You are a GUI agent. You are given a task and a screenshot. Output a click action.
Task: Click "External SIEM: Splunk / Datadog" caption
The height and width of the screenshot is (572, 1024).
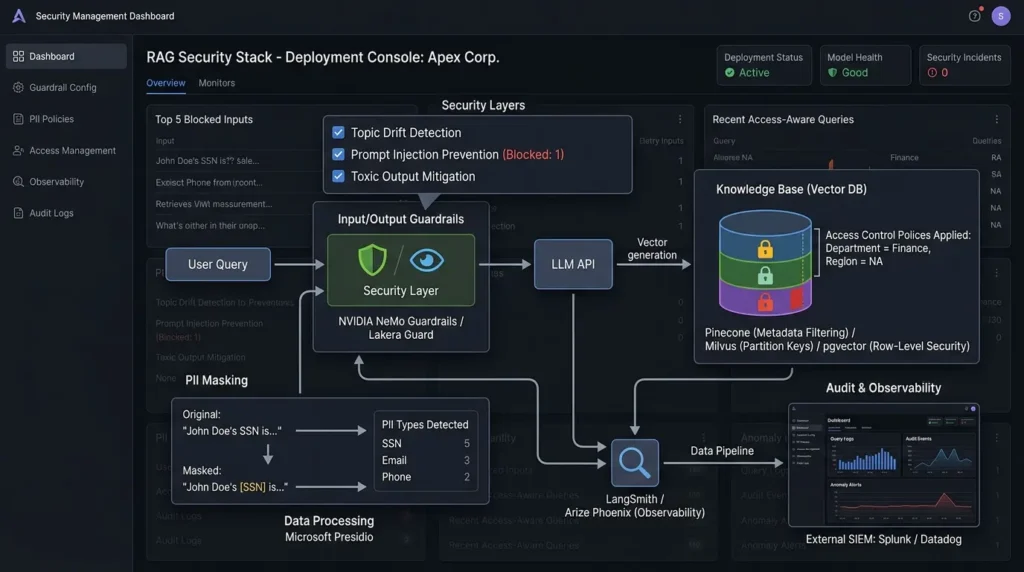pos(884,539)
